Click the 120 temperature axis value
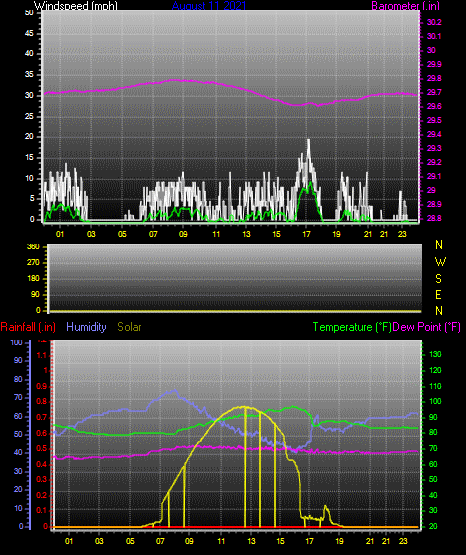 pyautogui.click(x=435, y=371)
